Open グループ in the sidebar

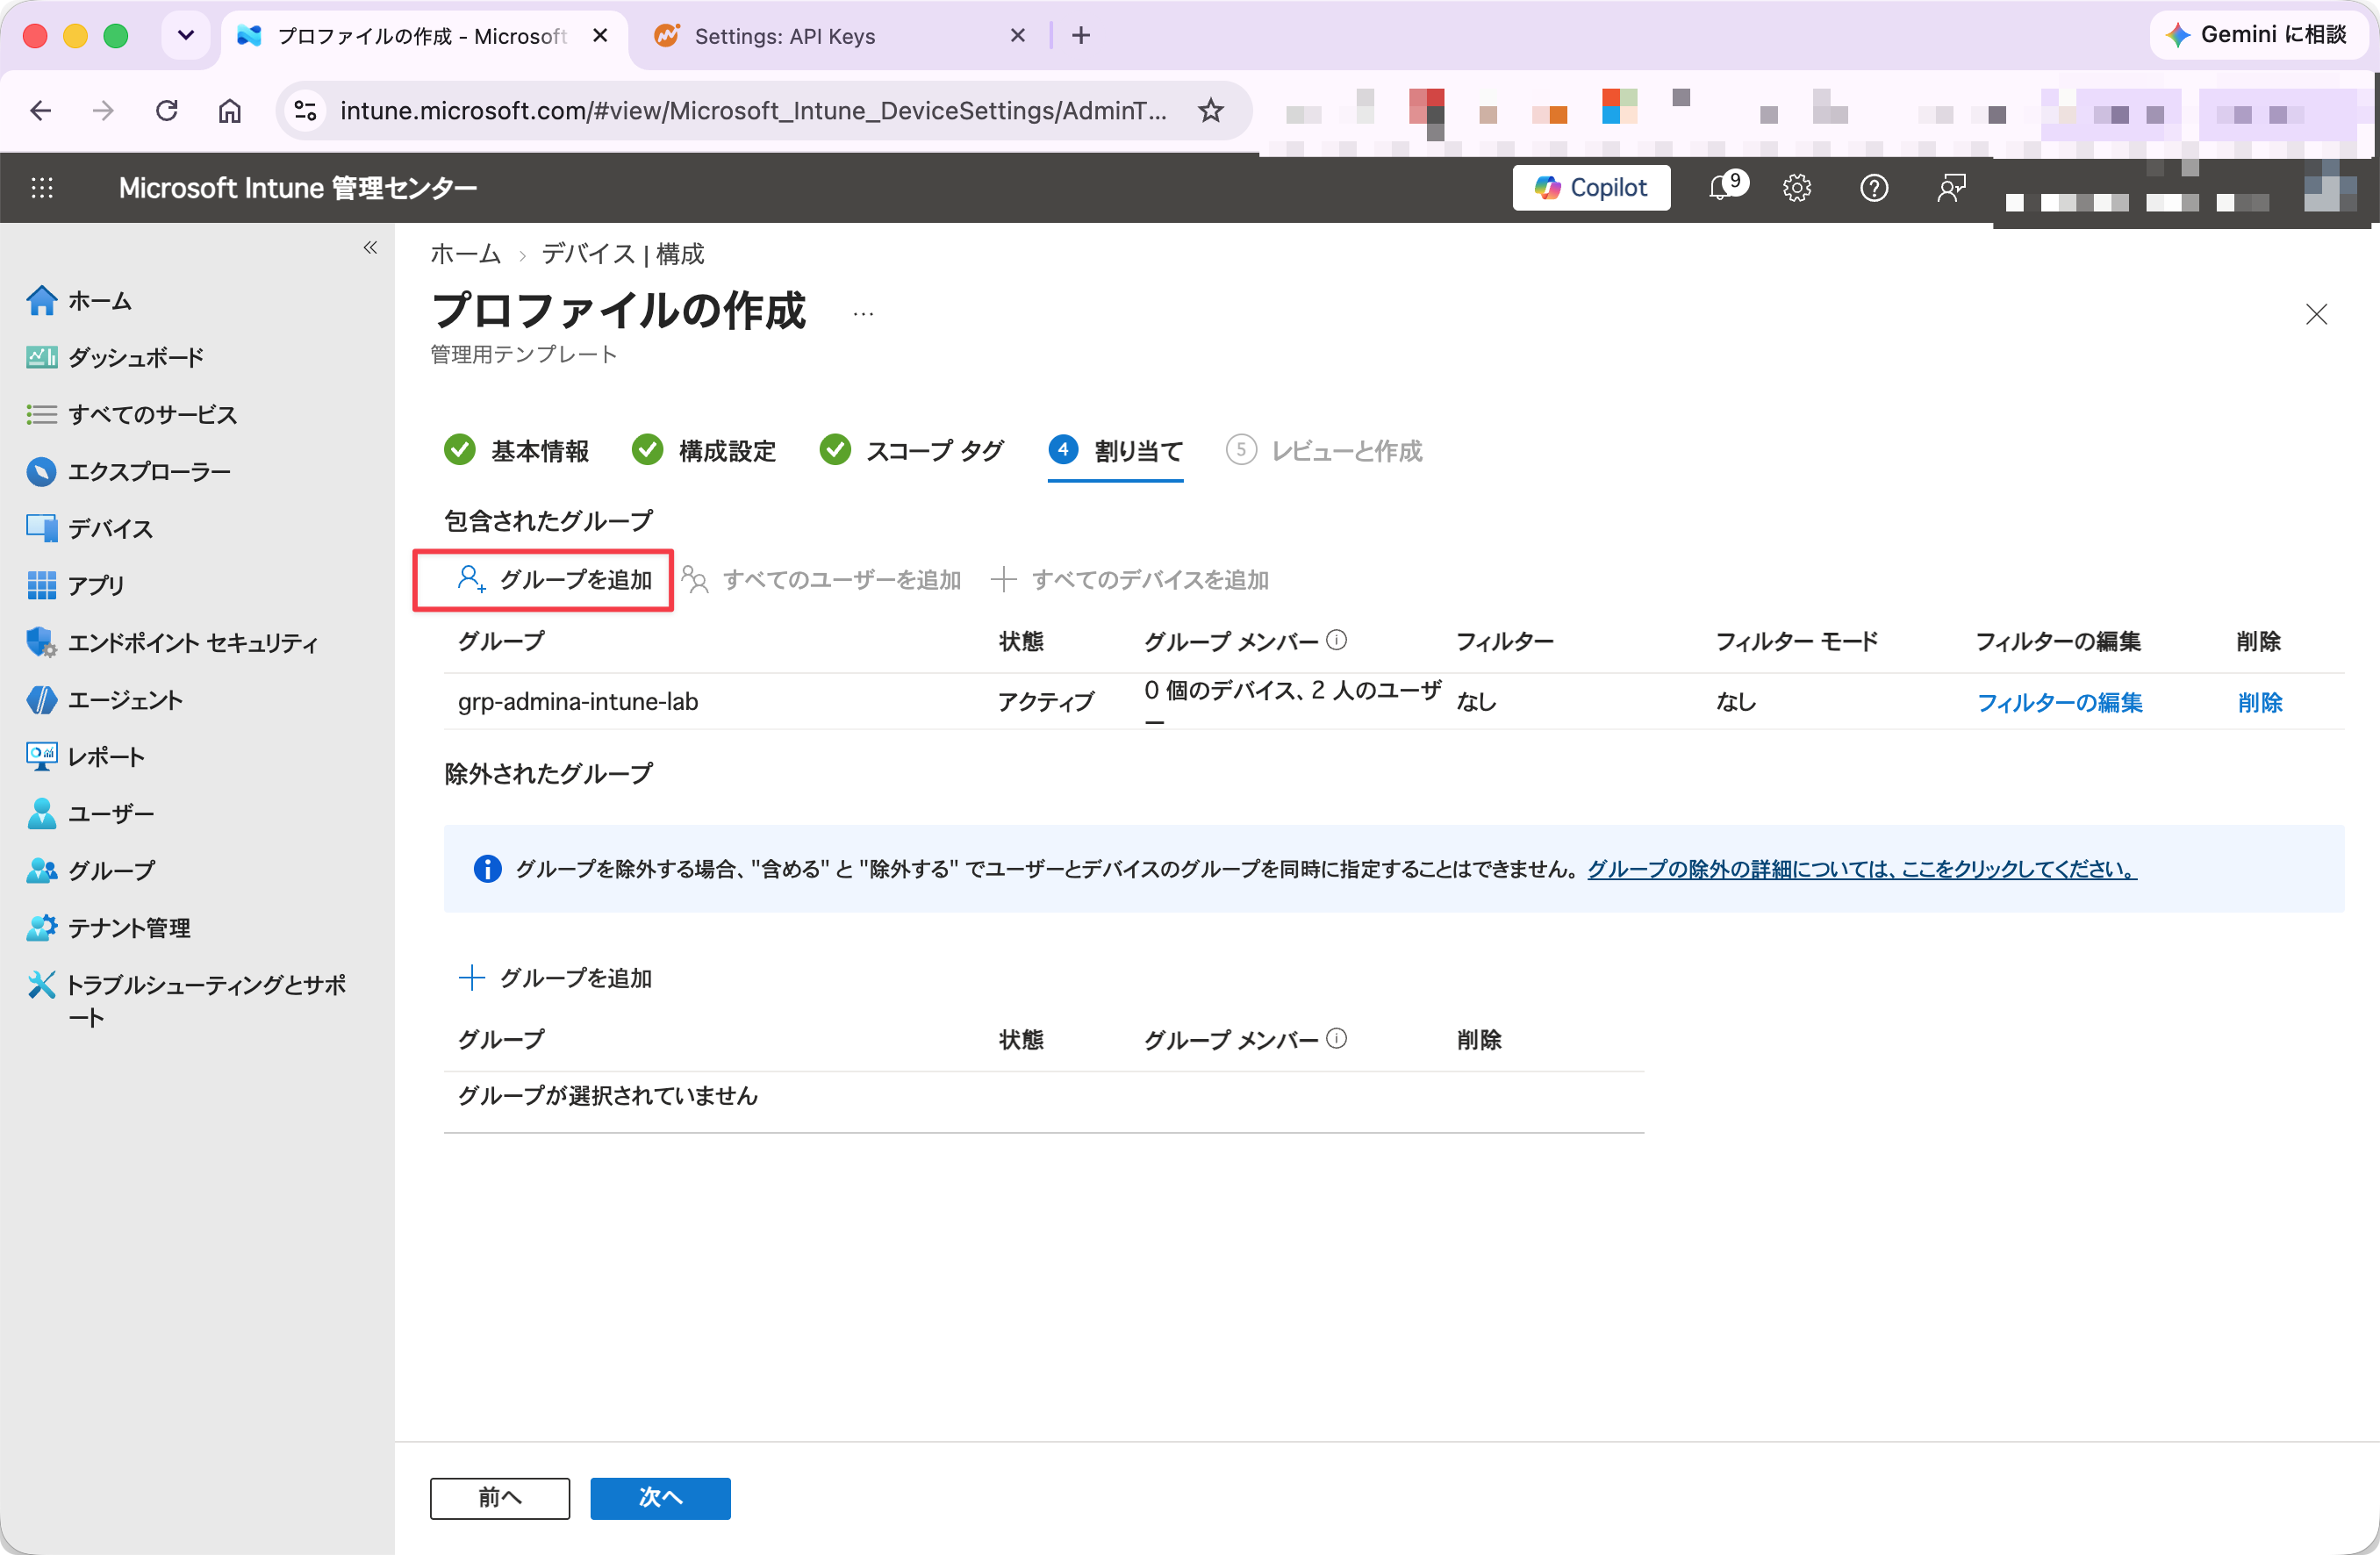(x=91, y=870)
